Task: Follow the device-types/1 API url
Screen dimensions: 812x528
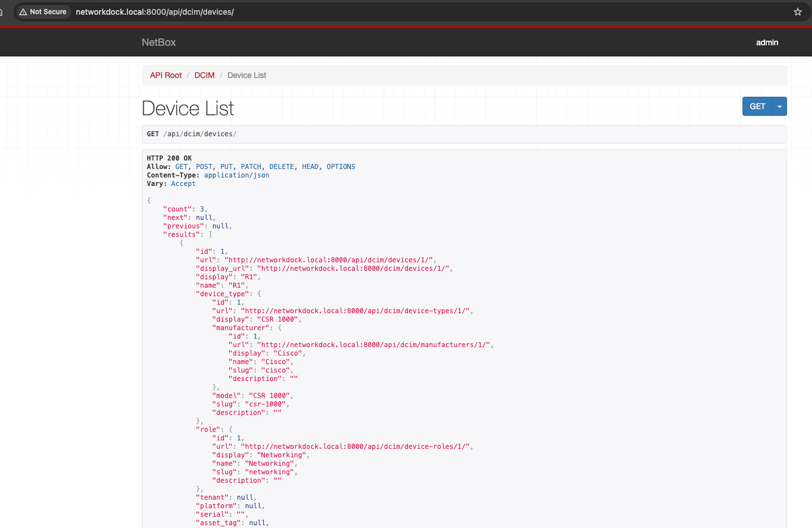Action: coord(356,311)
